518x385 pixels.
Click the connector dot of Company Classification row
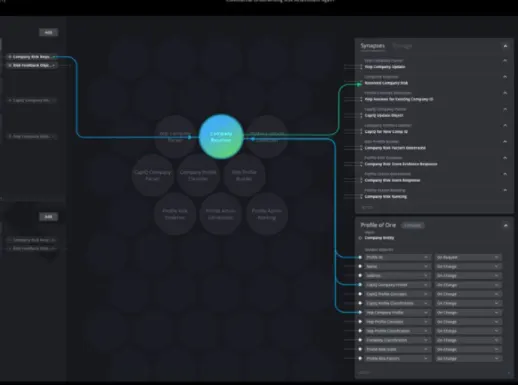click(x=360, y=340)
